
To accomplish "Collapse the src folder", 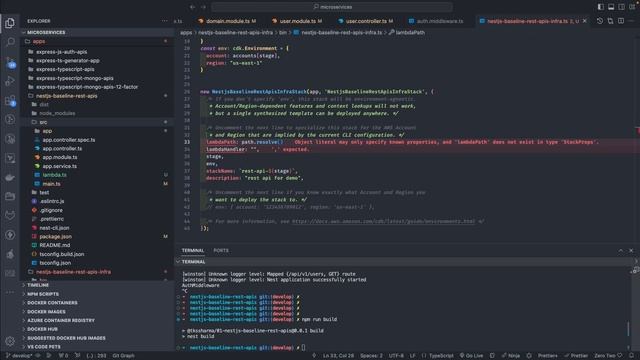I will tap(97, 122).
